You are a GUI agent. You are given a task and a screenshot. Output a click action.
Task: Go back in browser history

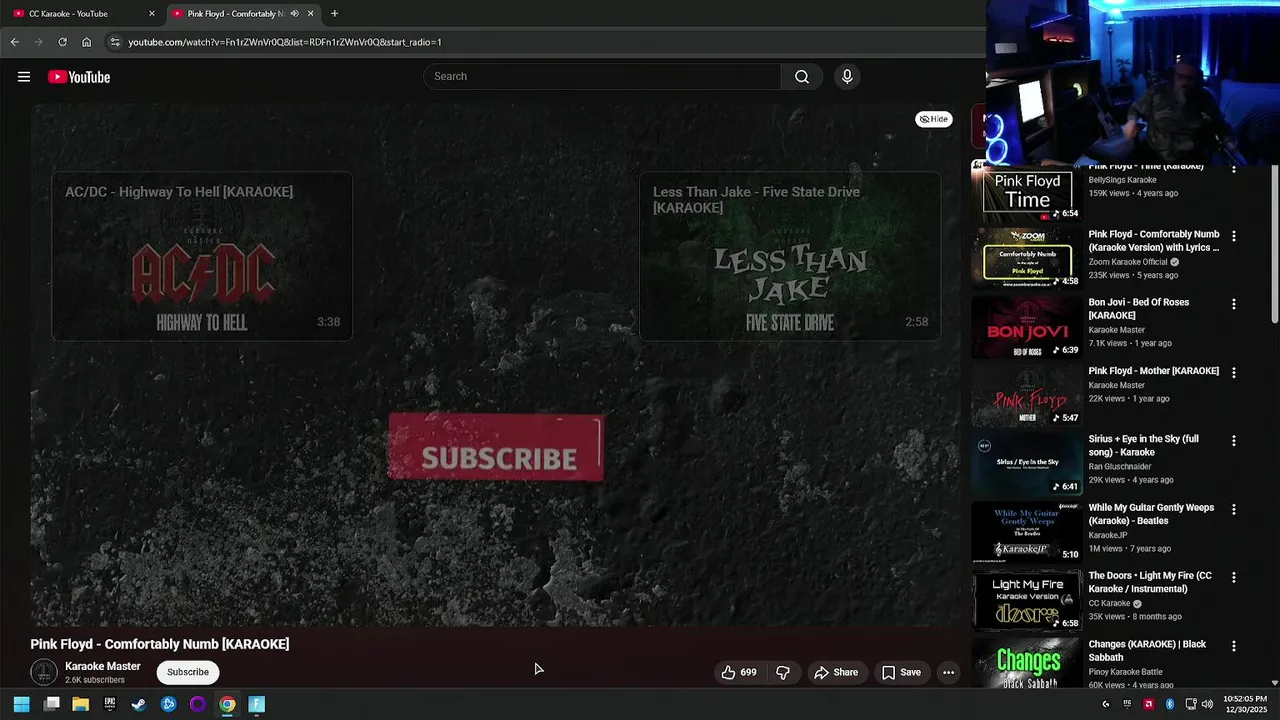pyautogui.click(x=14, y=42)
